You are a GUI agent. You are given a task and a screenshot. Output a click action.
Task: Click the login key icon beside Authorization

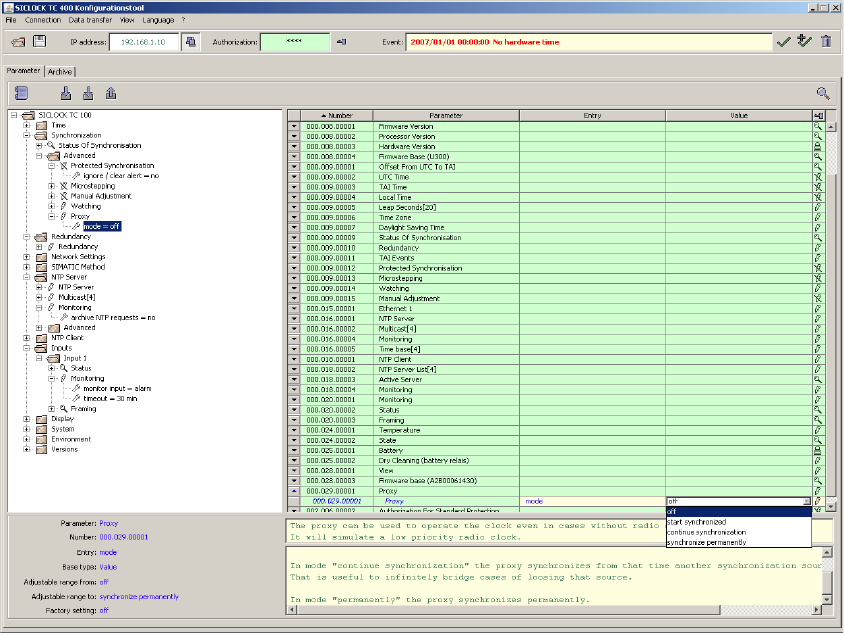click(x=341, y=41)
